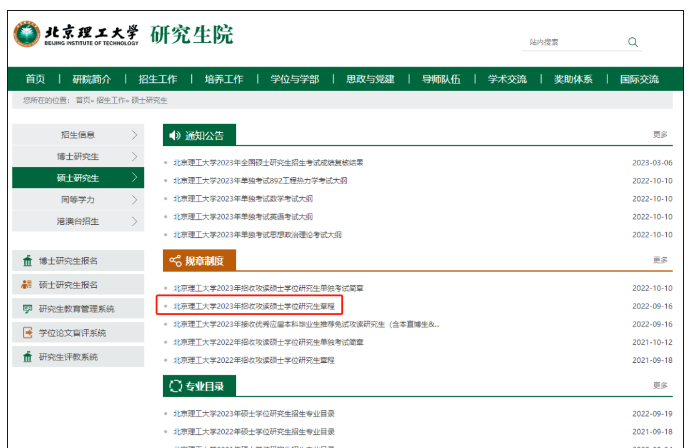
Task: Click the speaker icon beside 通知公告
Action: pyautogui.click(x=176, y=134)
